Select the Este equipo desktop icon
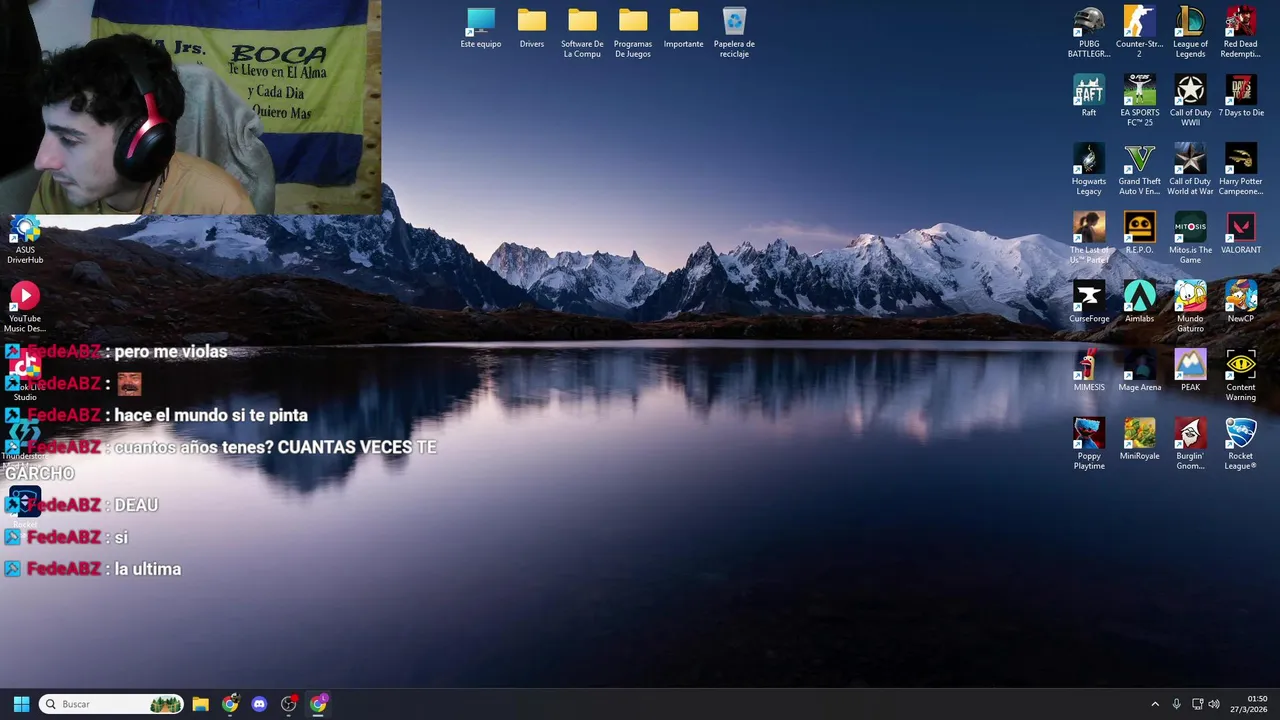Screen dimensions: 1280x720 (481, 28)
